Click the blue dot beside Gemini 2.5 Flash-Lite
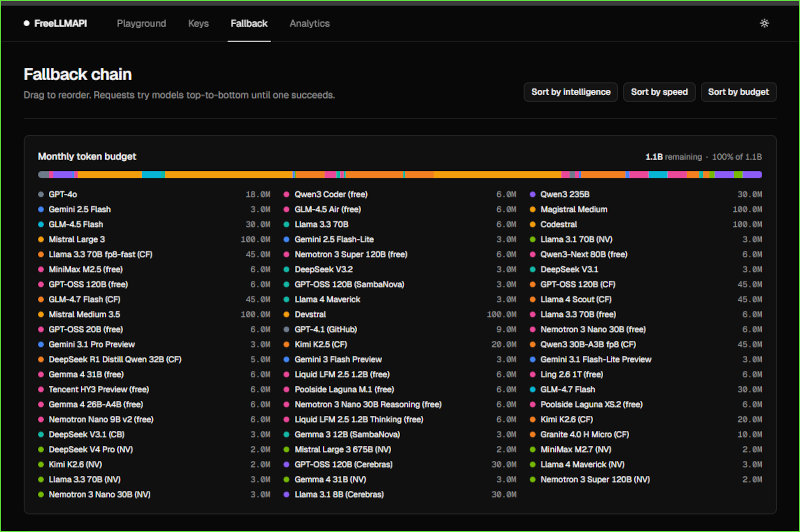 tap(286, 239)
